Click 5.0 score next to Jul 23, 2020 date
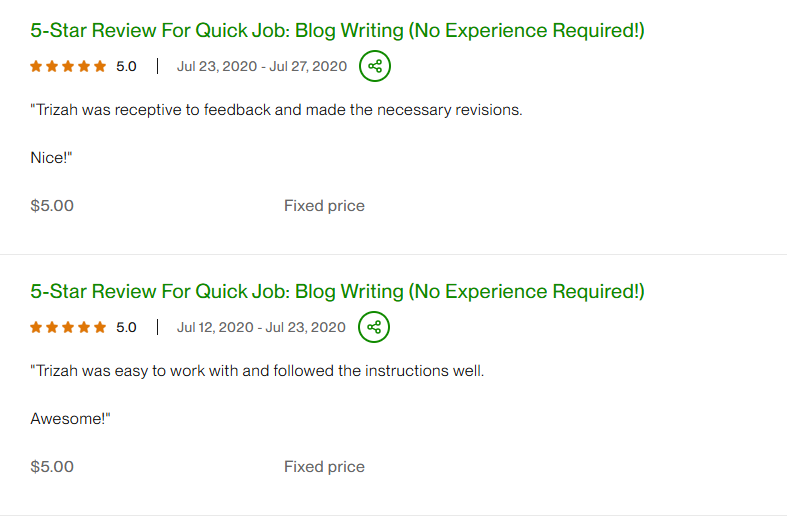The image size is (787, 522). (x=126, y=67)
